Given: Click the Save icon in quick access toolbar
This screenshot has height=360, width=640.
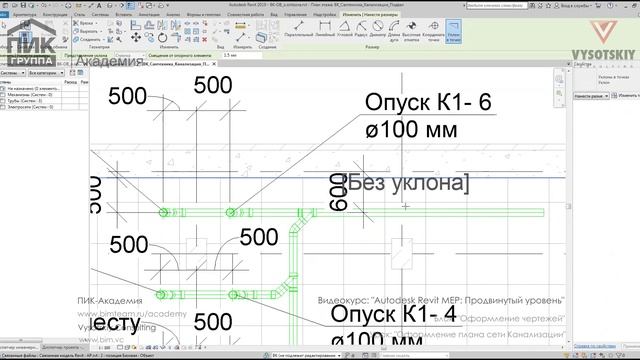Looking at the screenshot, I should coord(23,6).
